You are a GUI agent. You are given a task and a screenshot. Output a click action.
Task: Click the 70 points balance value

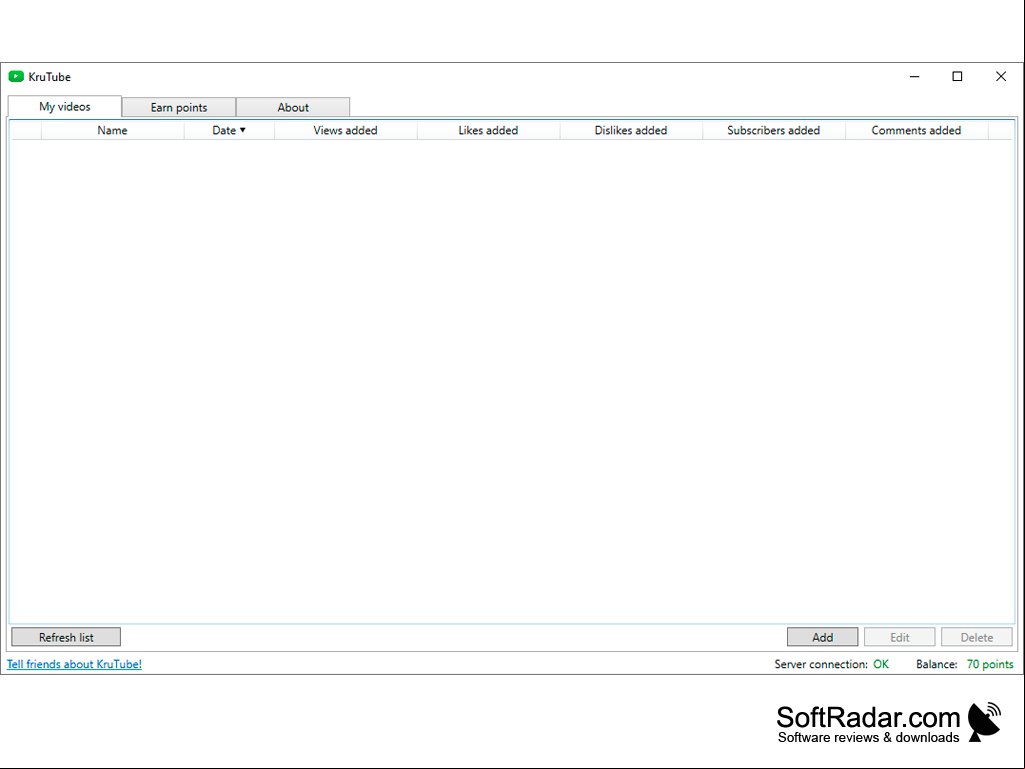990,664
